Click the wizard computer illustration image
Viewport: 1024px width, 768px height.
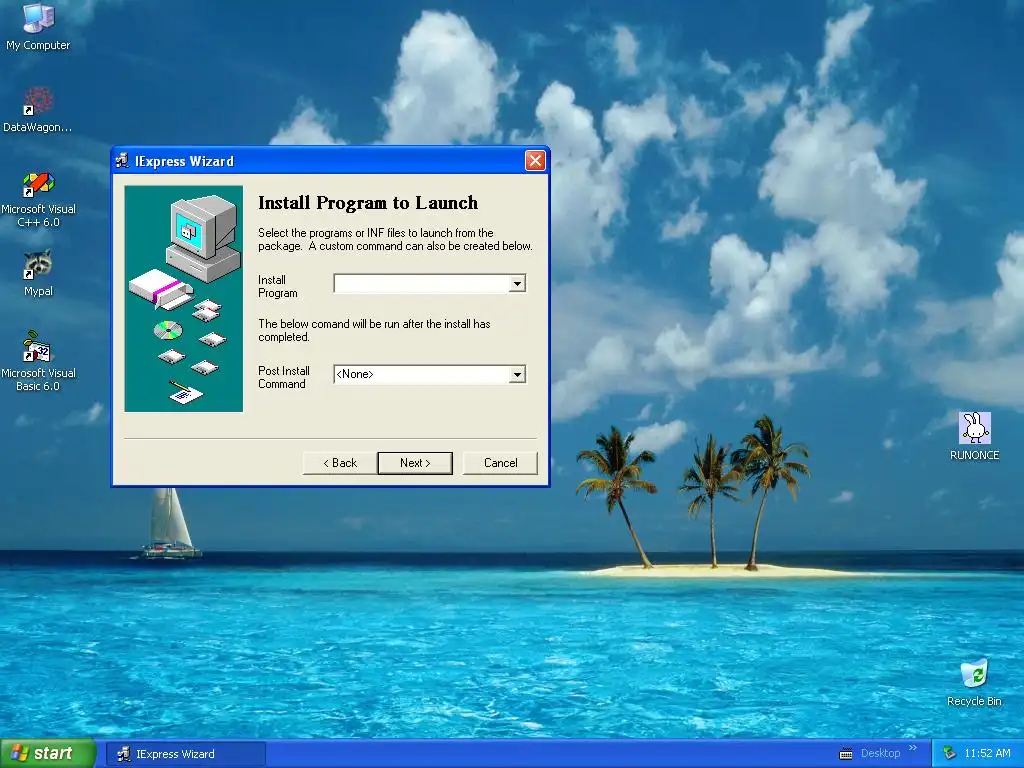point(184,298)
